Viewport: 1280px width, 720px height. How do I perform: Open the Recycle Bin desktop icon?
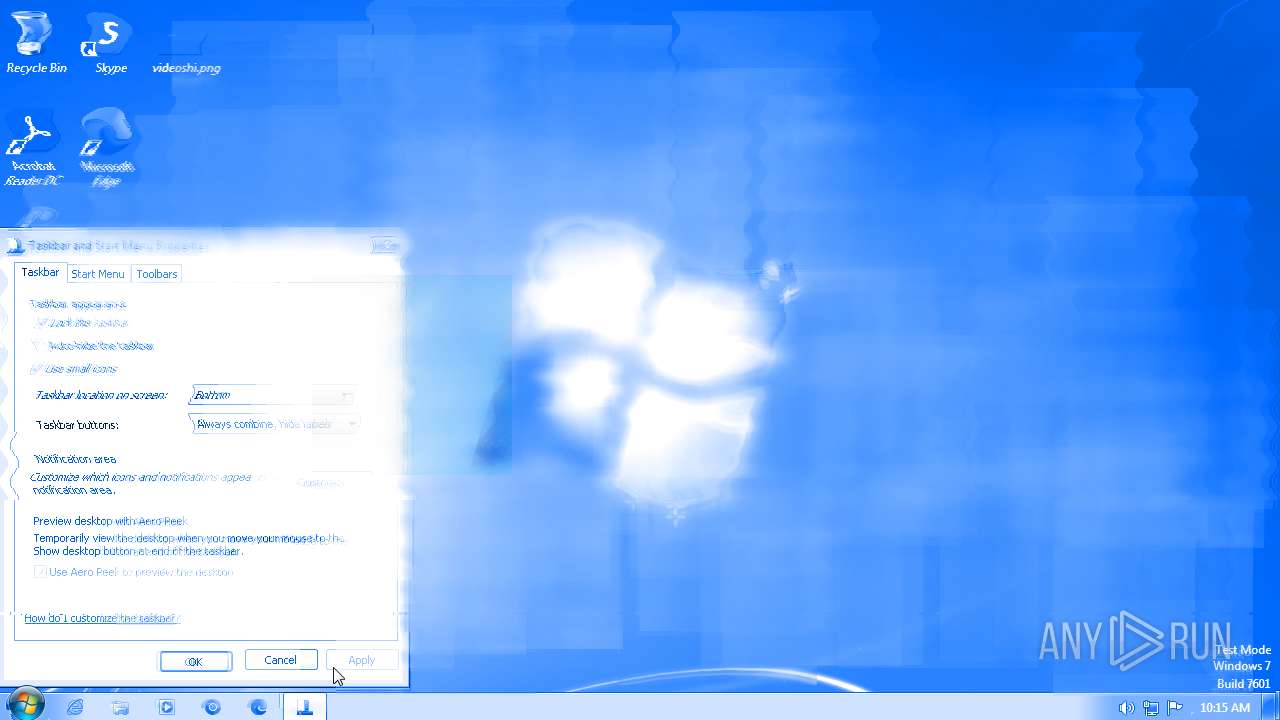[36, 43]
